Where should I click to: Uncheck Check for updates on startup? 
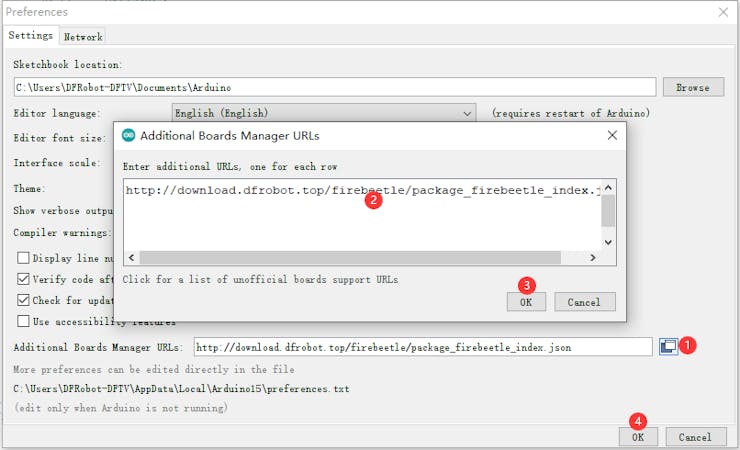click(23, 300)
